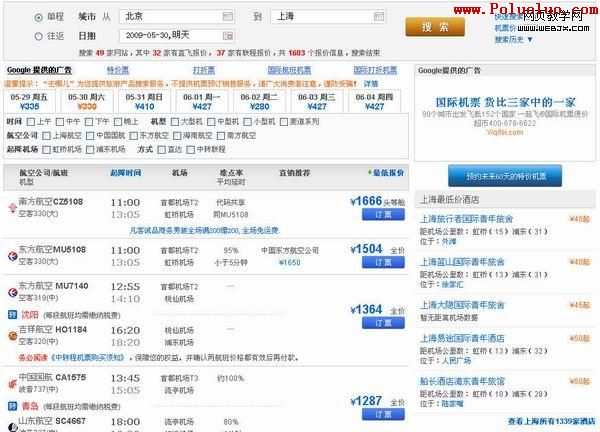Screen dimensions: 600x432
Task: Click the 吉祥航空 logo on HO1184 row
Action: click(x=13, y=336)
